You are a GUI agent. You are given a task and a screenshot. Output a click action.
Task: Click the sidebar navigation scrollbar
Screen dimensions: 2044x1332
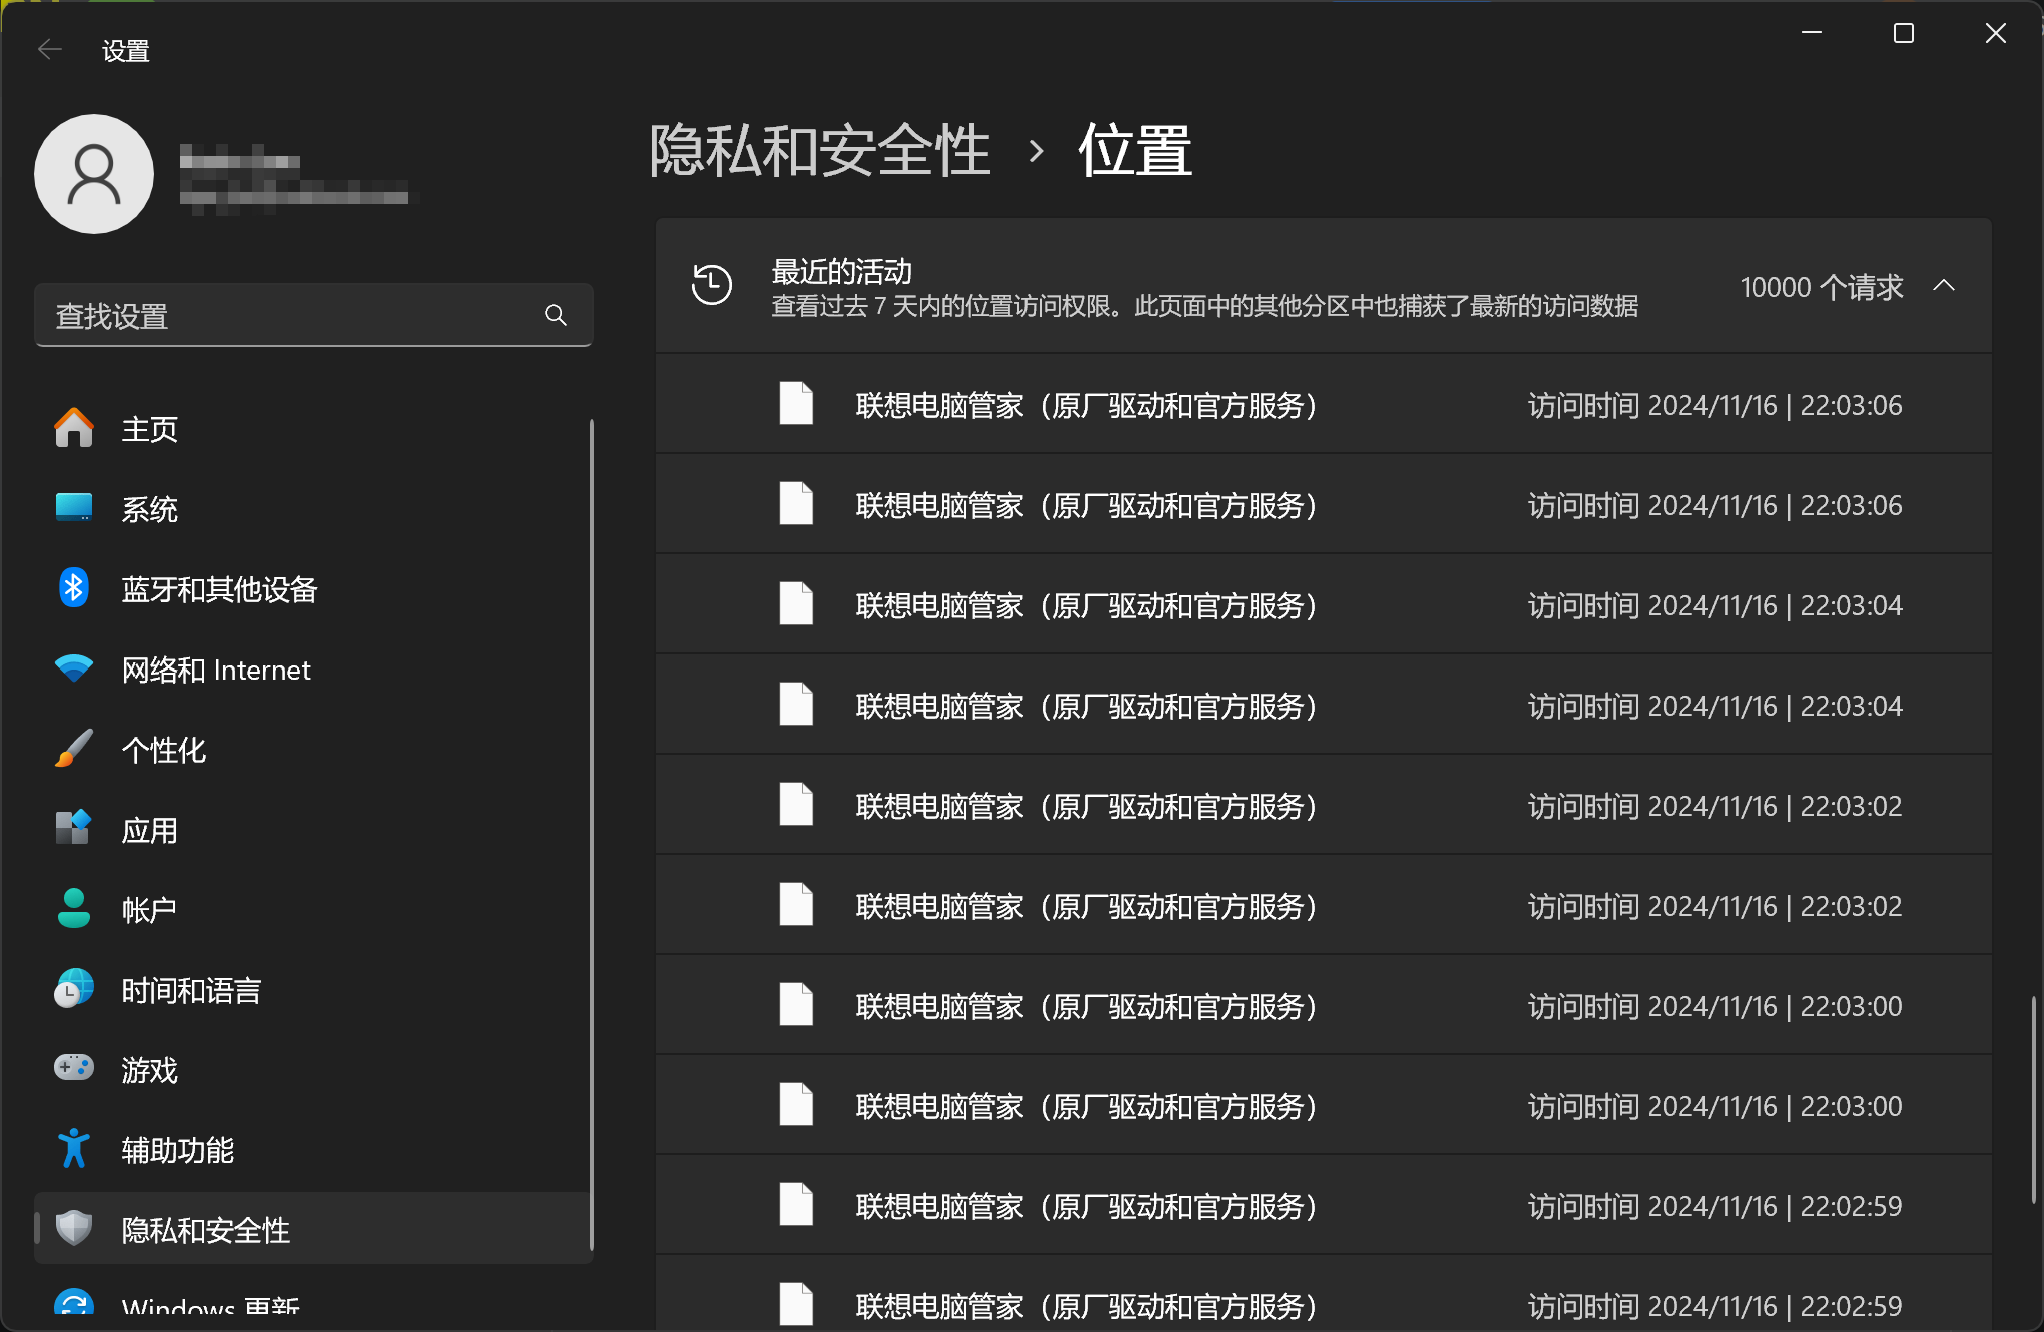pos(592,835)
